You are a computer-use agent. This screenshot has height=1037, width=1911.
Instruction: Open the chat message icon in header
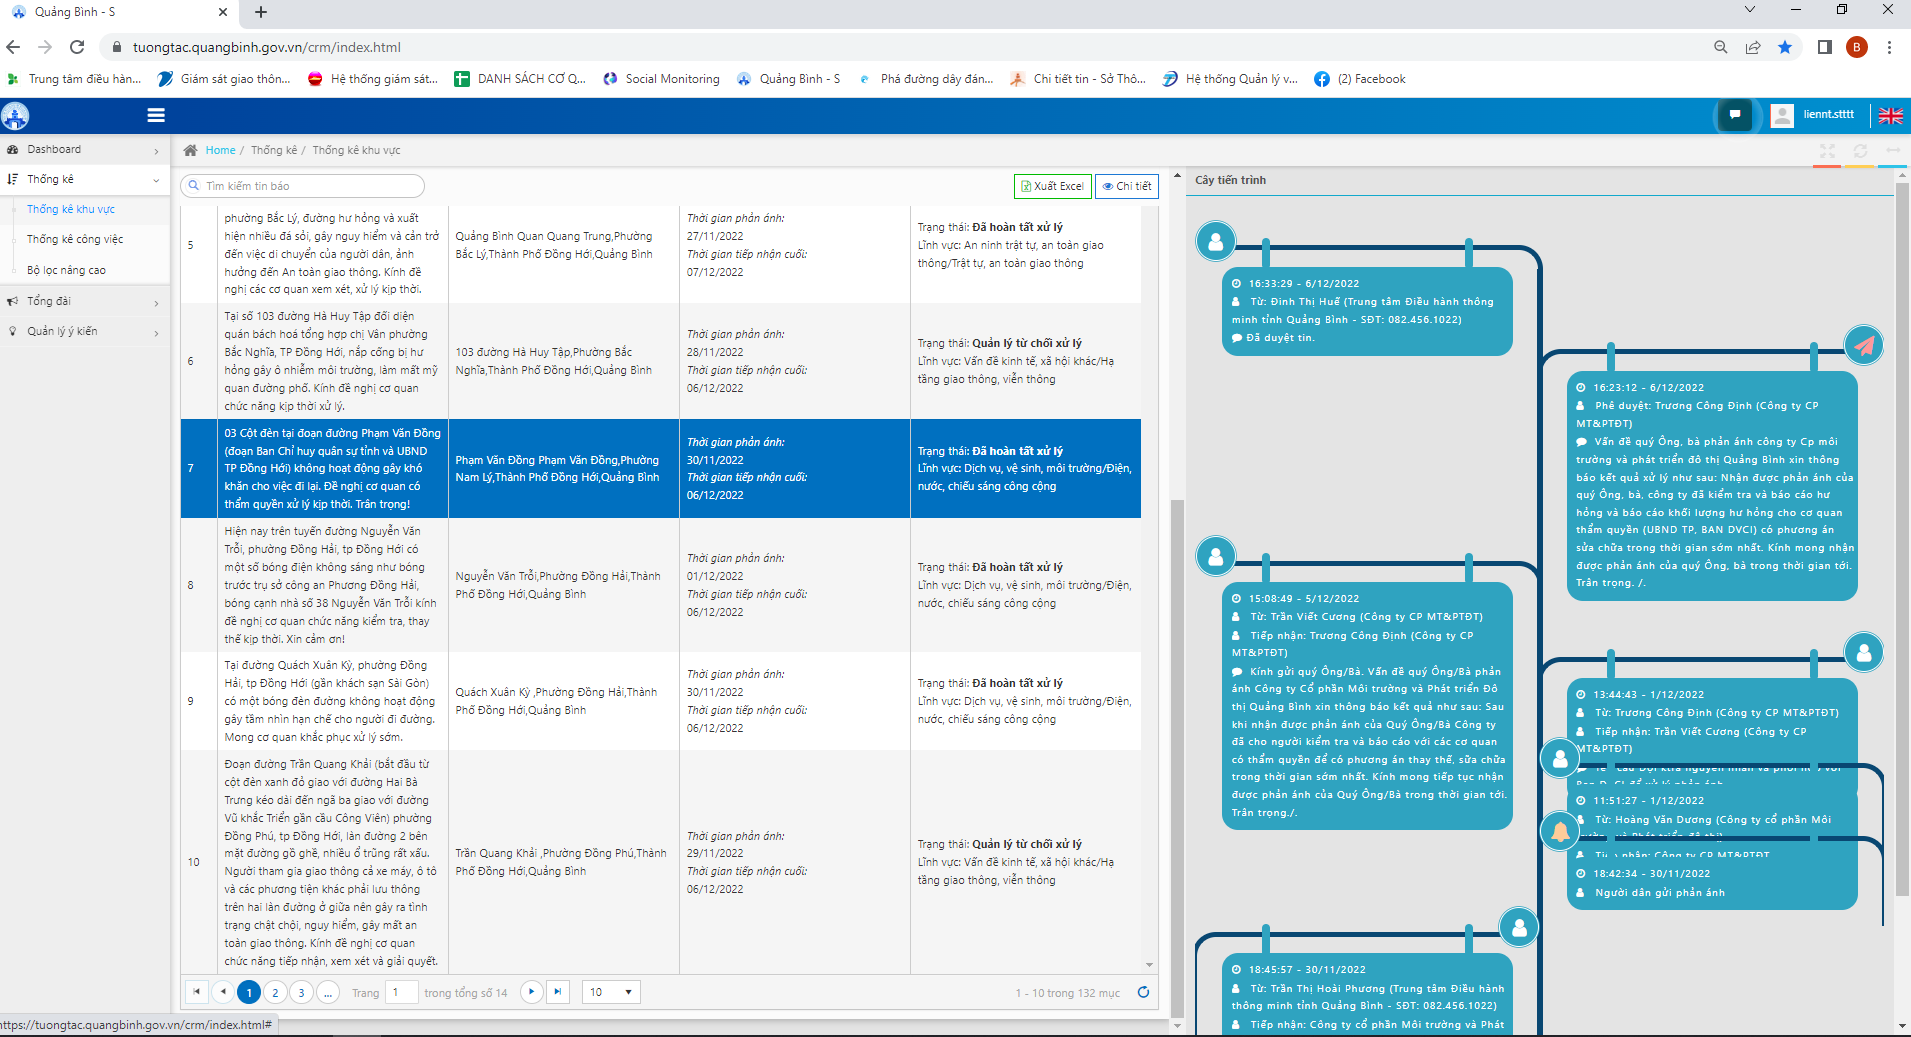[x=1734, y=115]
